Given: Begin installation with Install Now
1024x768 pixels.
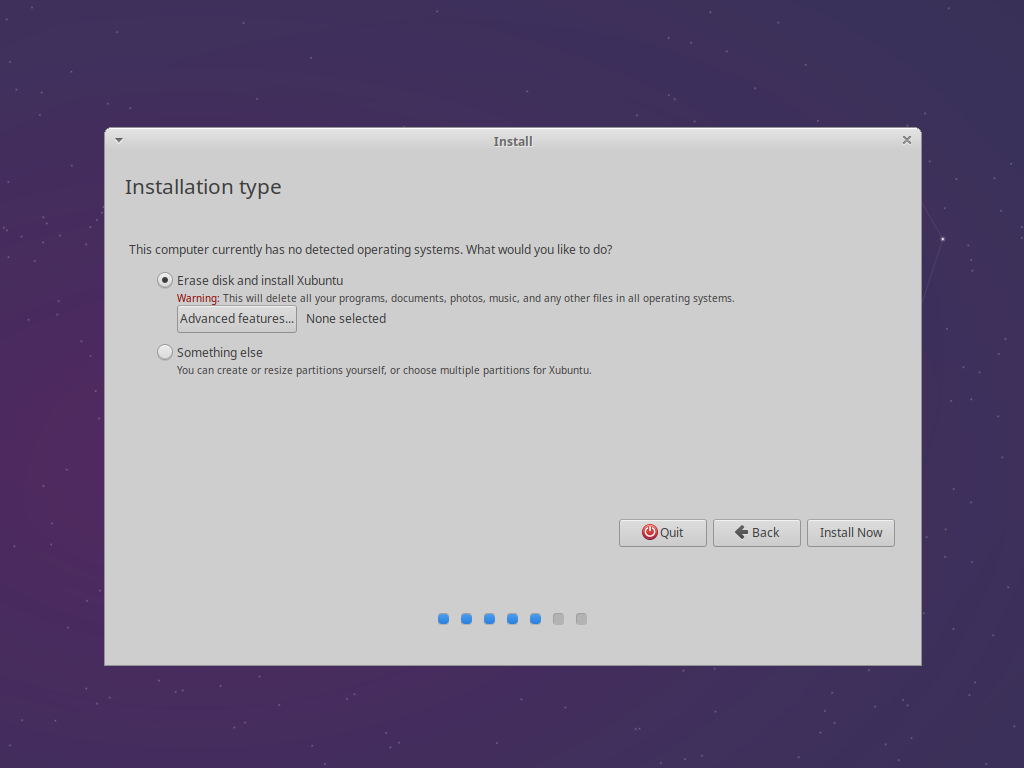Looking at the screenshot, I should click(x=850, y=532).
